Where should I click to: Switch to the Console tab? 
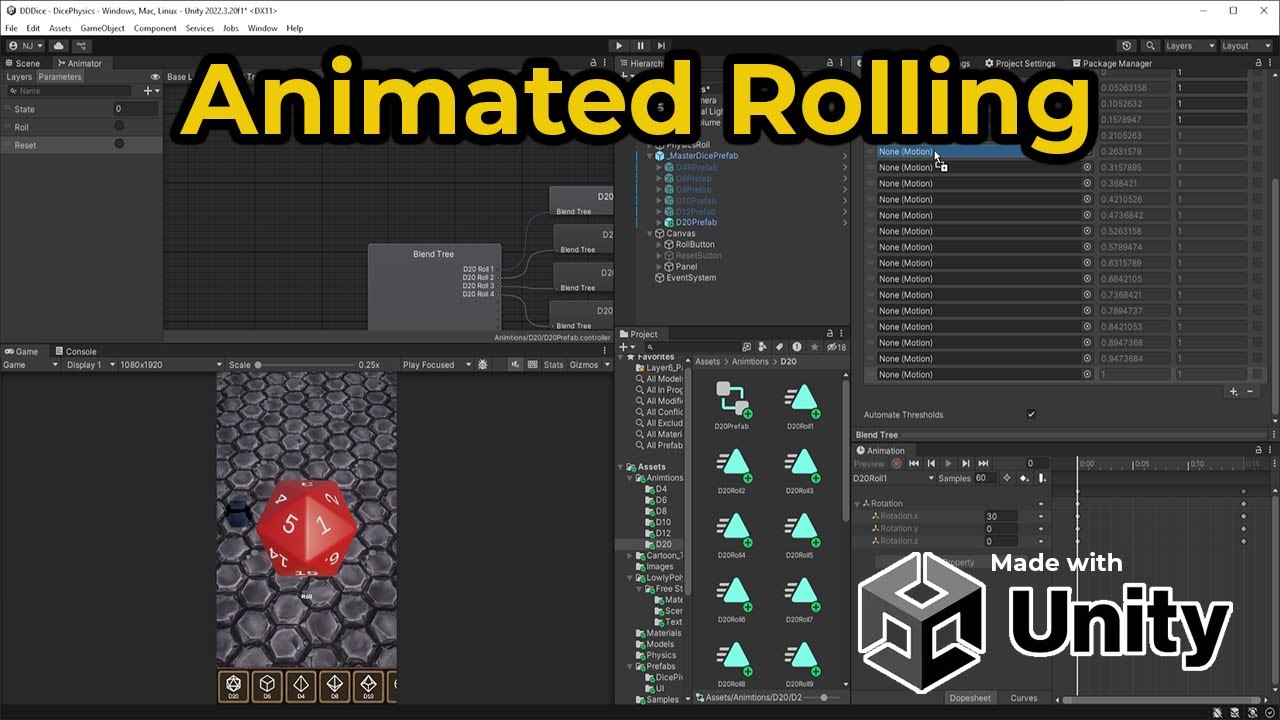coord(76,351)
